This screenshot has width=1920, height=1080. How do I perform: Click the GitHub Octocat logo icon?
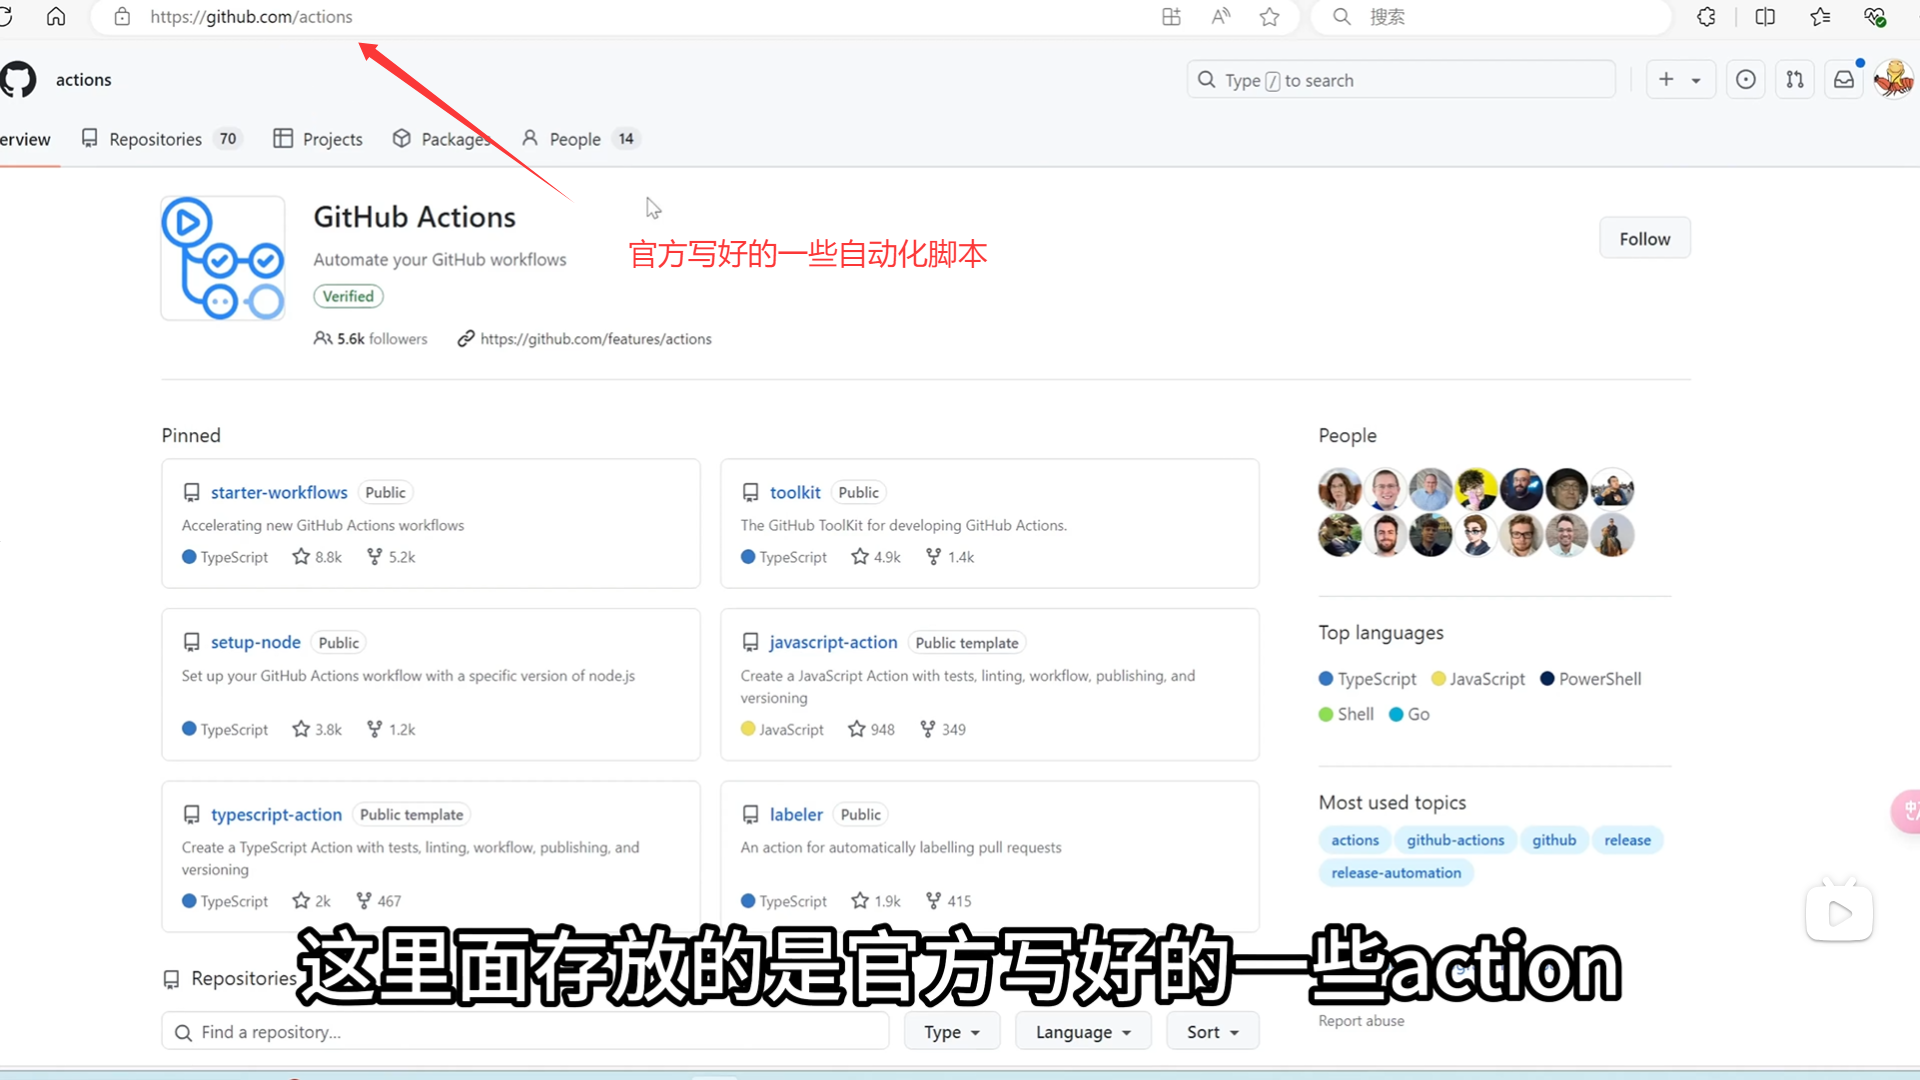pos(18,79)
